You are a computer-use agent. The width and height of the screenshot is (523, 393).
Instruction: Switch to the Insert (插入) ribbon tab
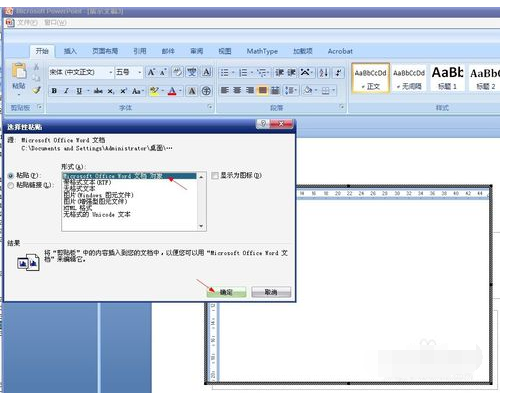point(70,51)
